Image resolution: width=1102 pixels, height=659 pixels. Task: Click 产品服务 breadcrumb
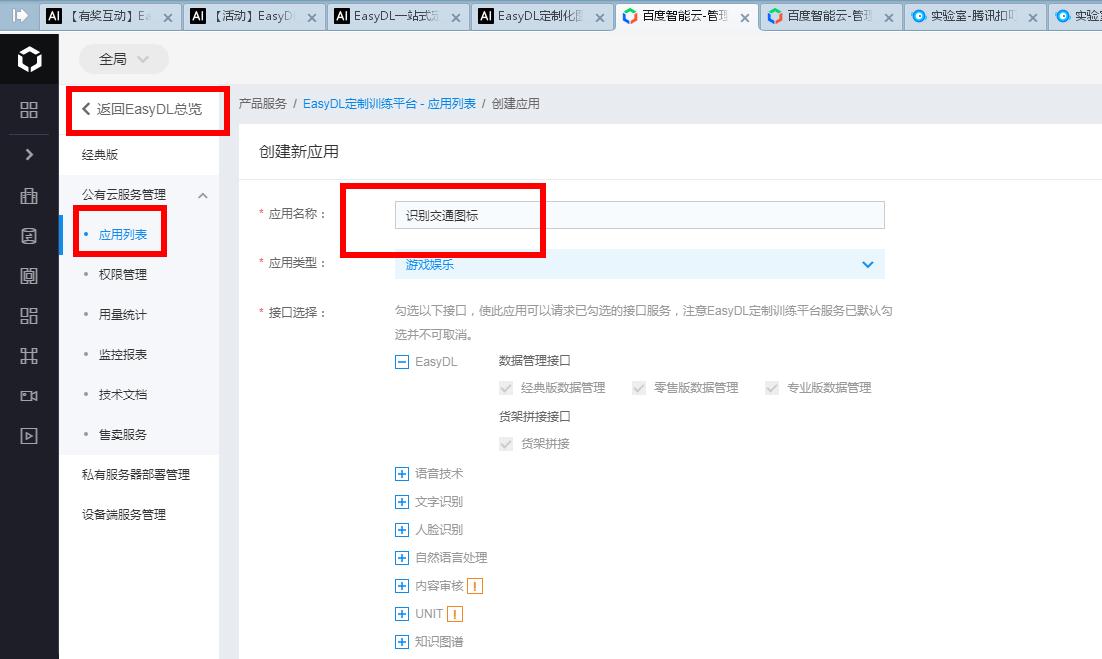(262, 104)
